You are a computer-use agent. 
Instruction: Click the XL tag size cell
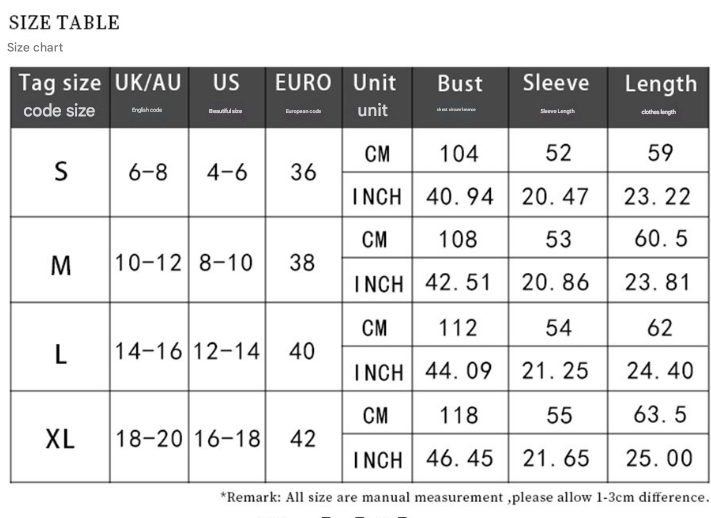pos(61,437)
